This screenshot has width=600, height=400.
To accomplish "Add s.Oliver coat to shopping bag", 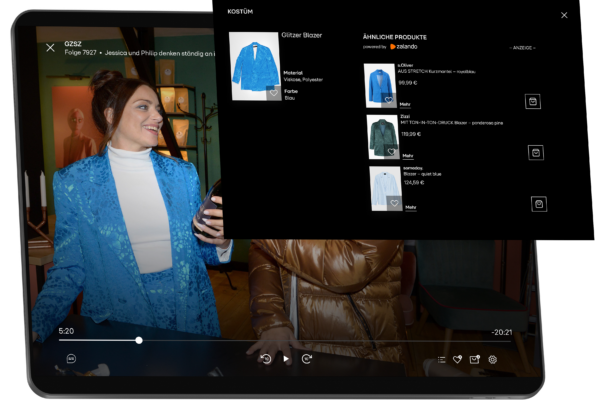I will point(532,101).
